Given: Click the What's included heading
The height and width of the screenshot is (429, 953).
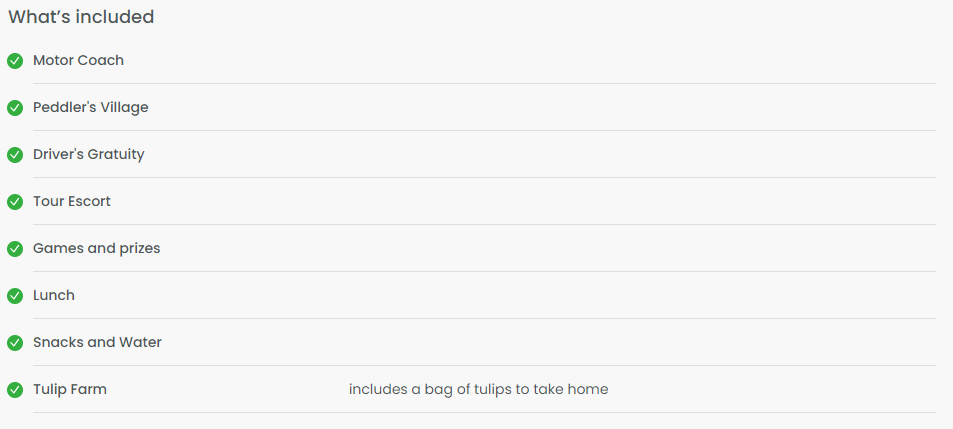Looking at the screenshot, I should coord(81,17).
